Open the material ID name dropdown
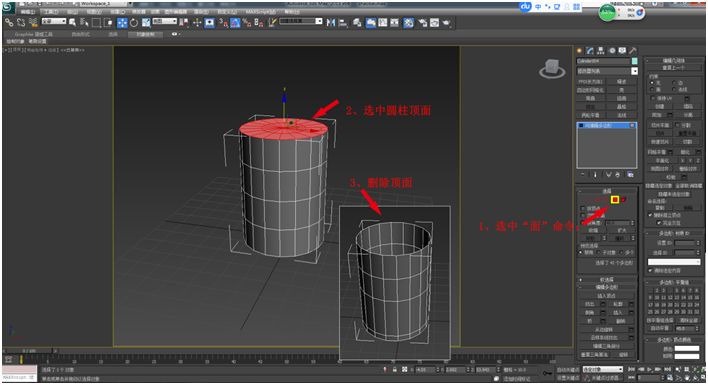 pos(674,262)
